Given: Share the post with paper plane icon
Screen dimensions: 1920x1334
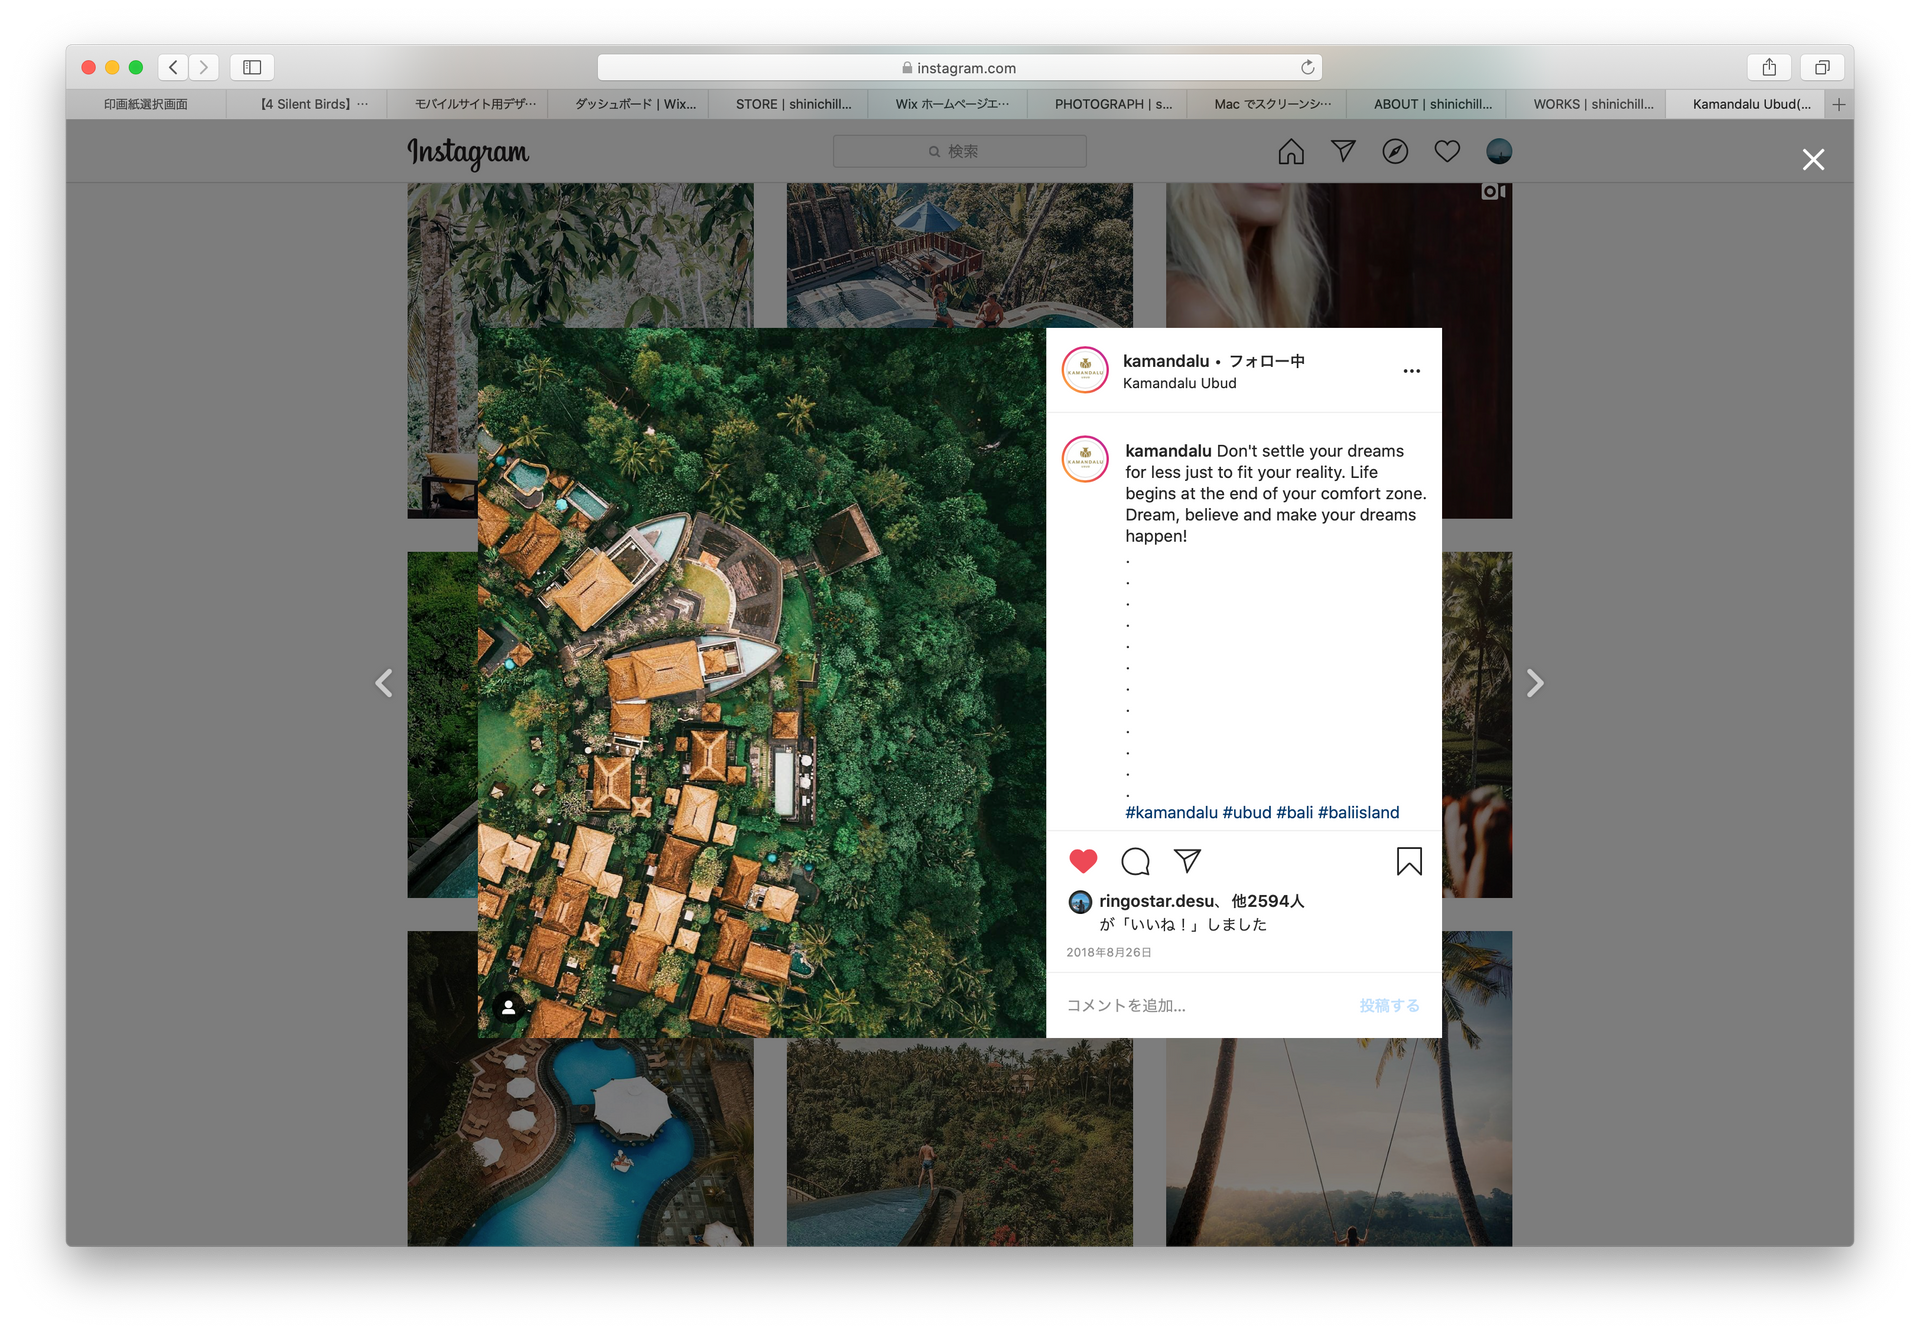Looking at the screenshot, I should click(x=1187, y=860).
